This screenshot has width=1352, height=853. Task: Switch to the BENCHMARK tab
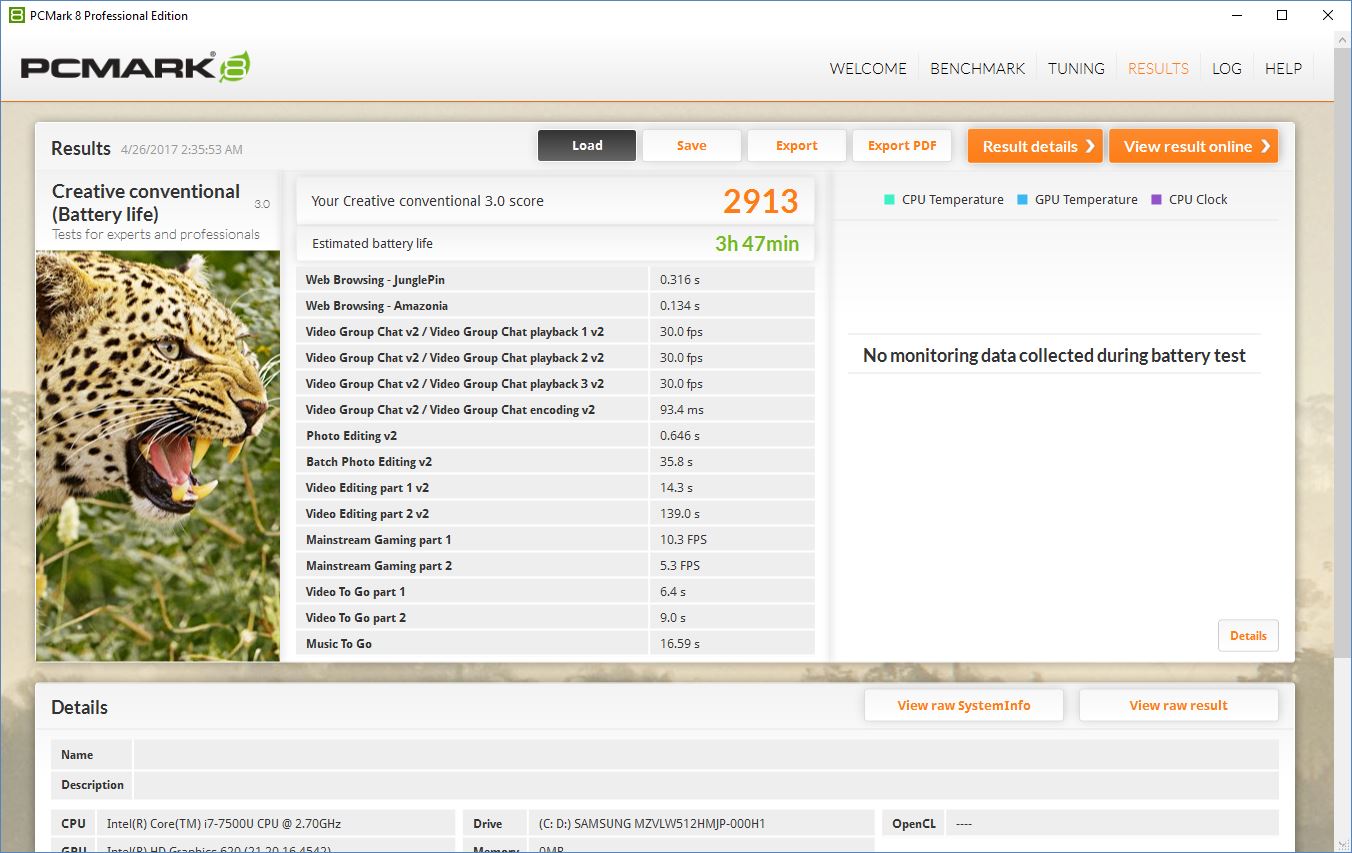point(977,69)
